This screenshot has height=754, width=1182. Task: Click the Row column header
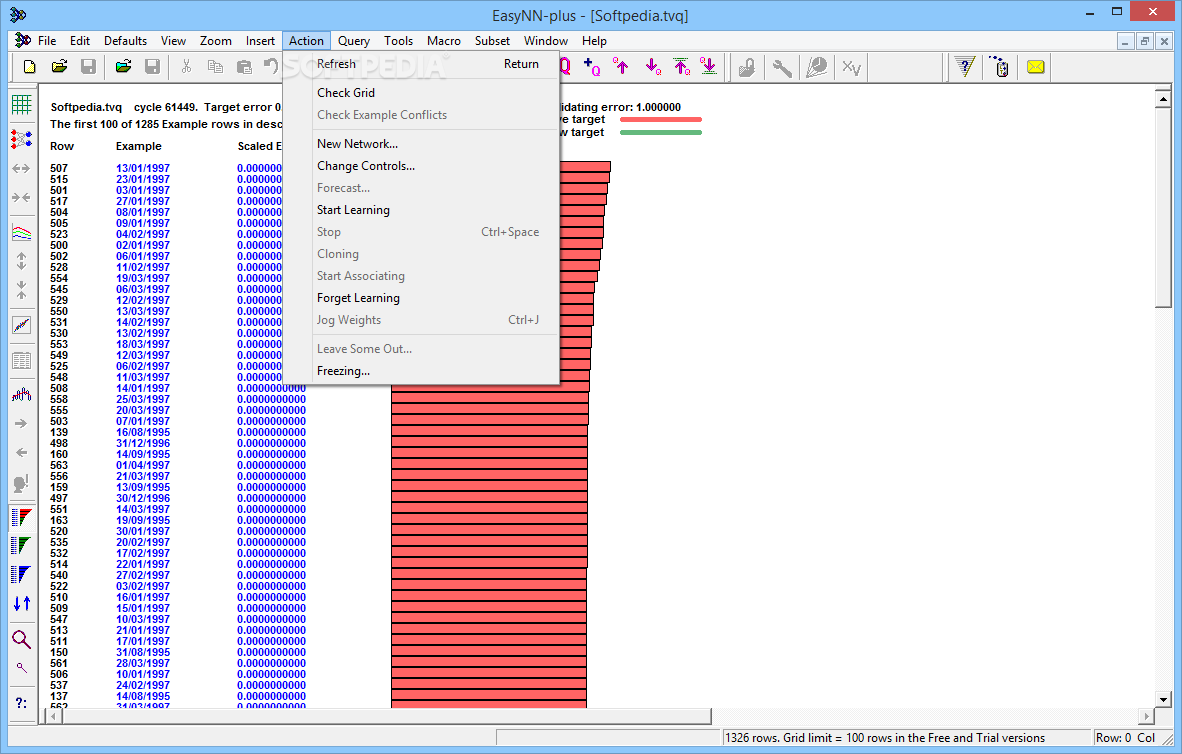(62, 146)
